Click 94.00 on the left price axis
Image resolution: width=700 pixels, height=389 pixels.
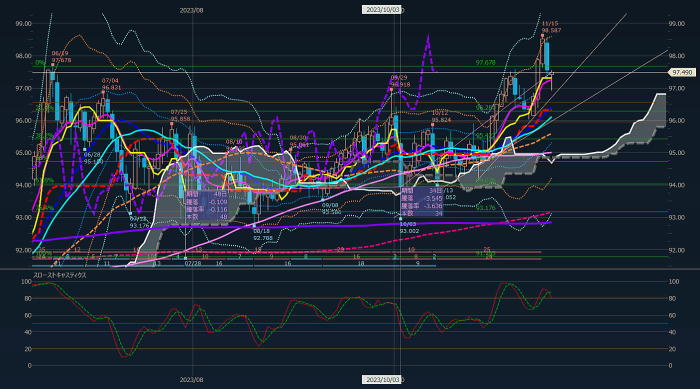(x=23, y=185)
